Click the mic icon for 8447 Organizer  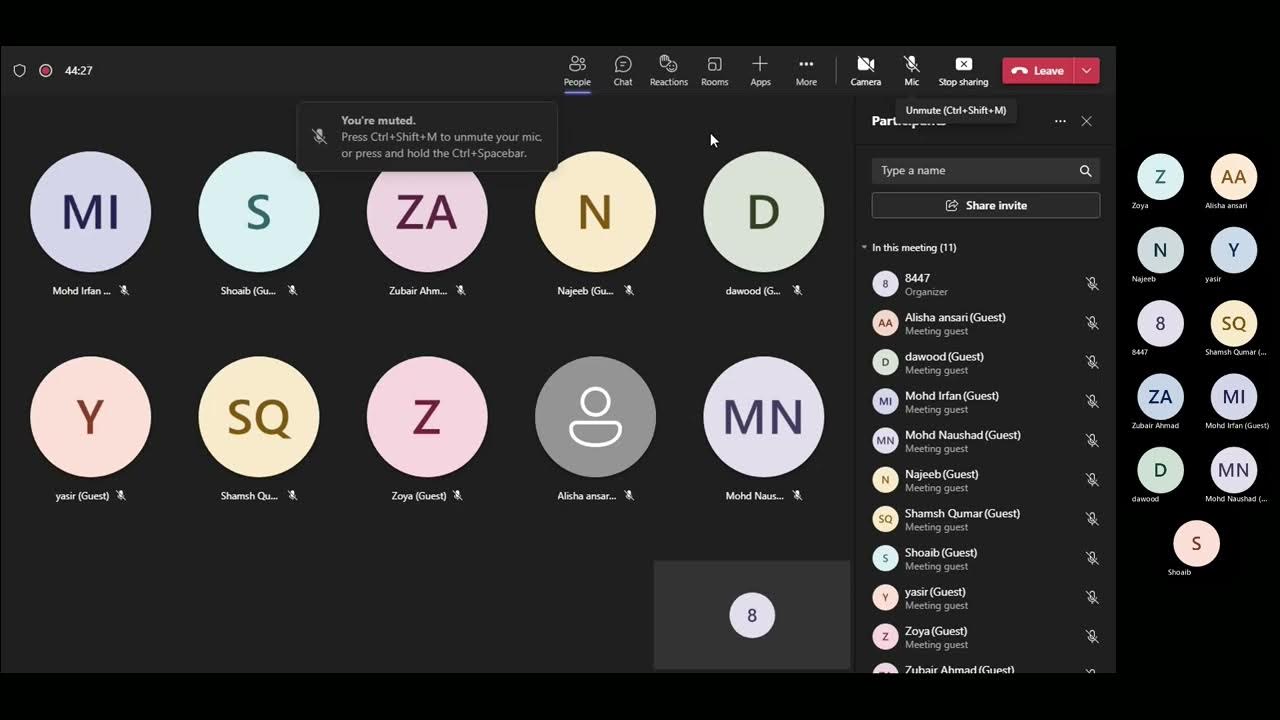(x=1092, y=284)
